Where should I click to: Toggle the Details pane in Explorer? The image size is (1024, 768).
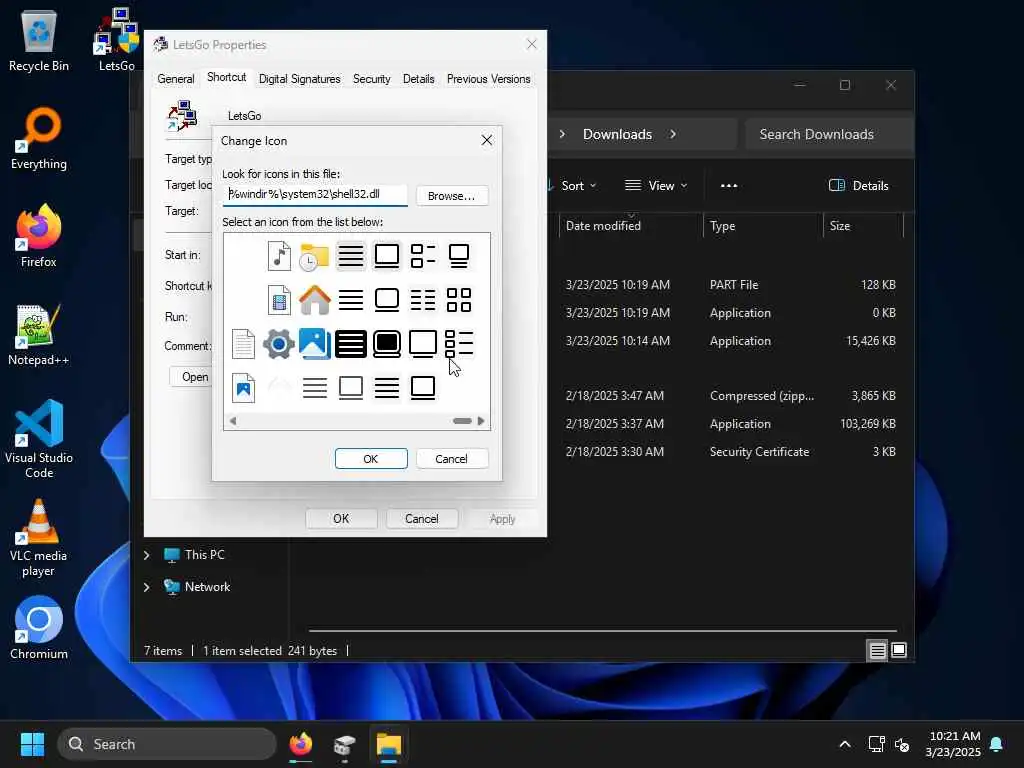tap(859, 185)
